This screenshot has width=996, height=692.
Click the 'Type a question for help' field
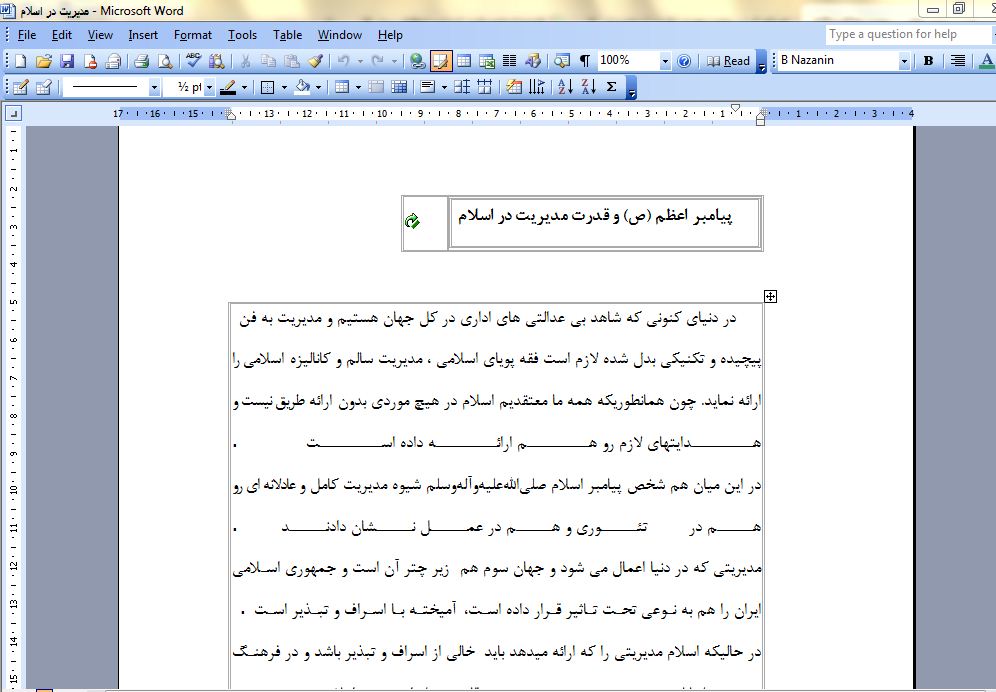pos(906,34)
